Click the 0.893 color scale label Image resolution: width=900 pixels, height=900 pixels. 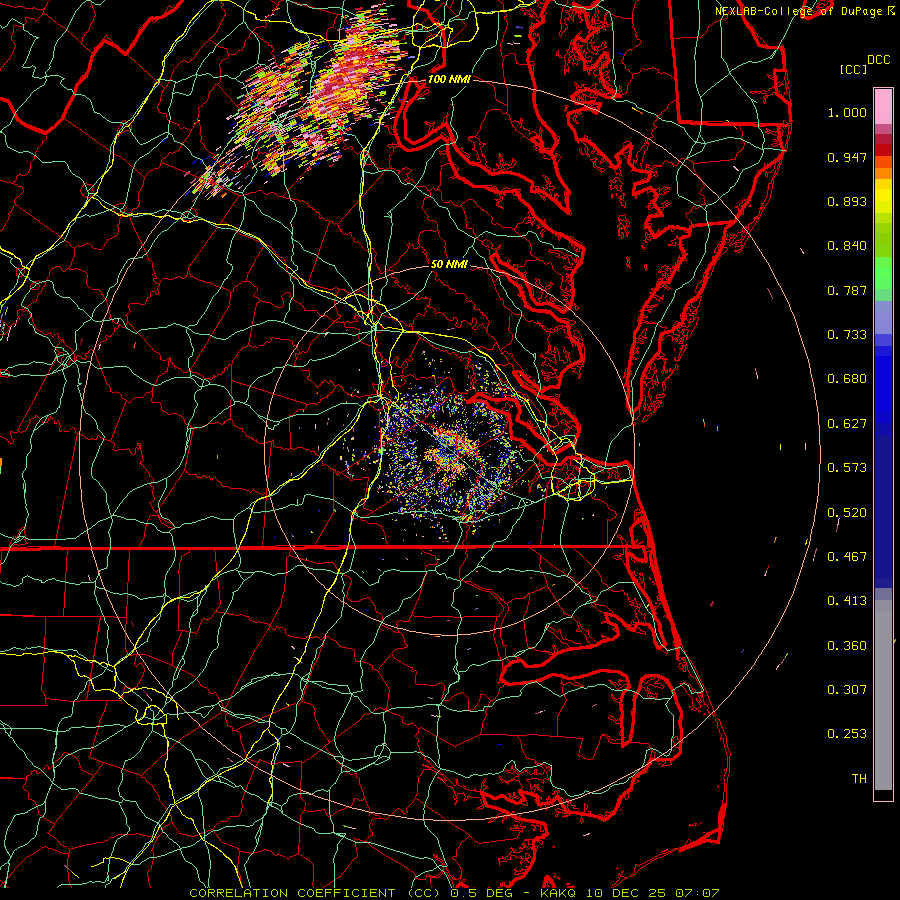coord(847,201)
